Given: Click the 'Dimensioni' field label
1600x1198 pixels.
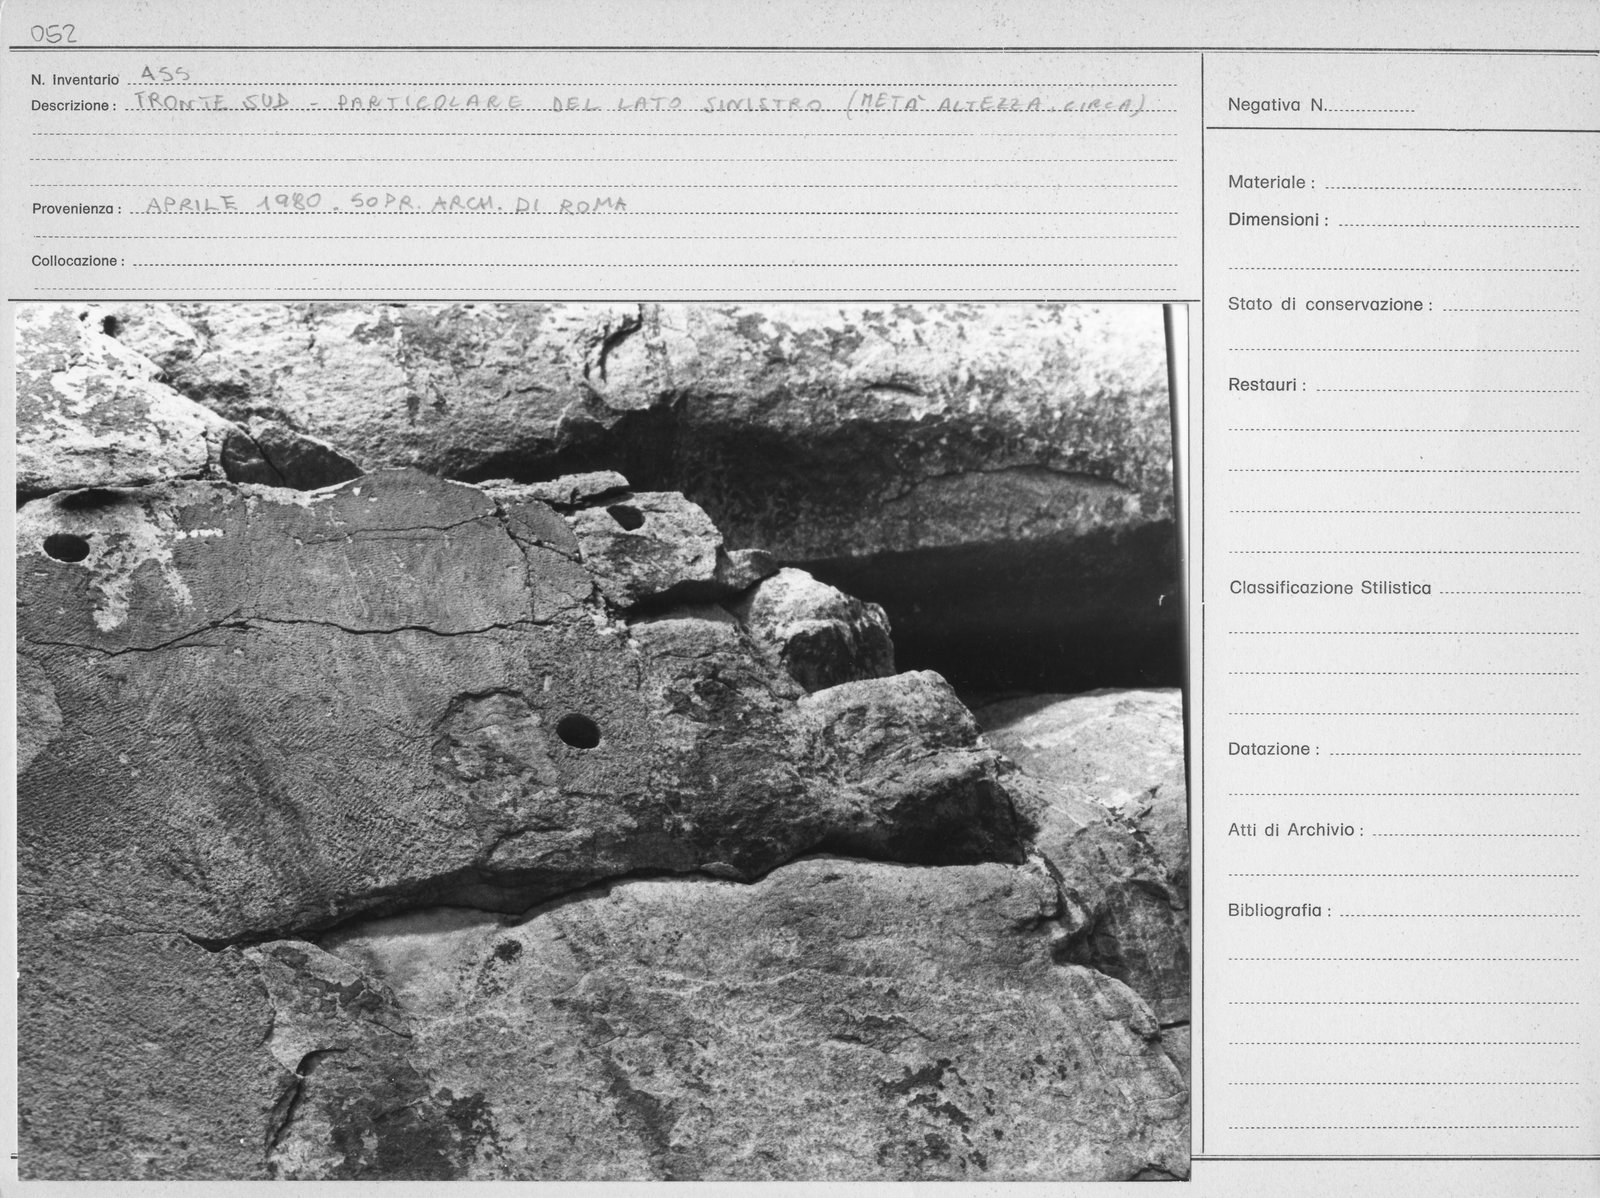Looking at the screenshot, I should click(x=1278, y=220).
